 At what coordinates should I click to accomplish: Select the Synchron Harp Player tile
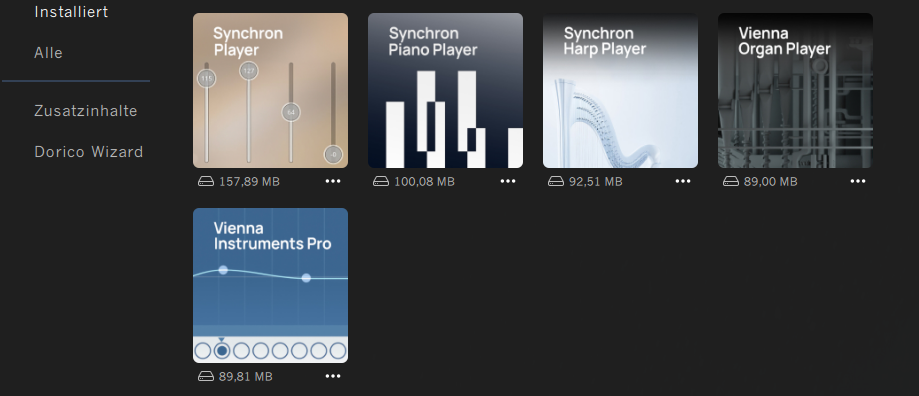pyautogui.click(x=620, y=90)
